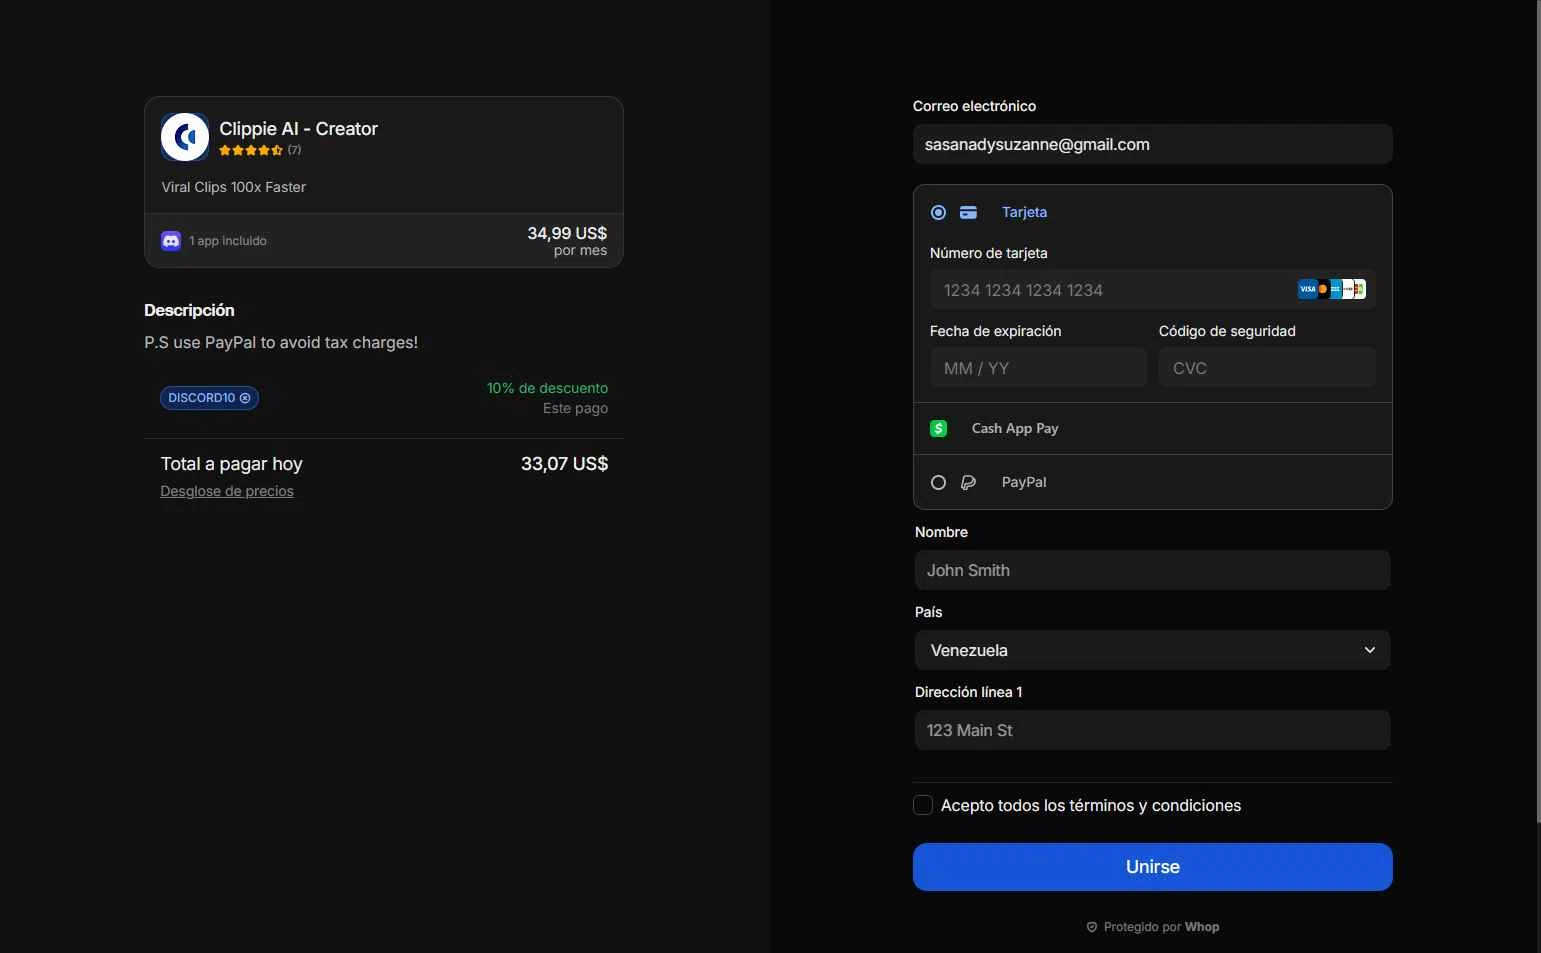Click the Unirse button
The height and width of the screenshot is (953, 1541).
click(x=1152, y=867)
